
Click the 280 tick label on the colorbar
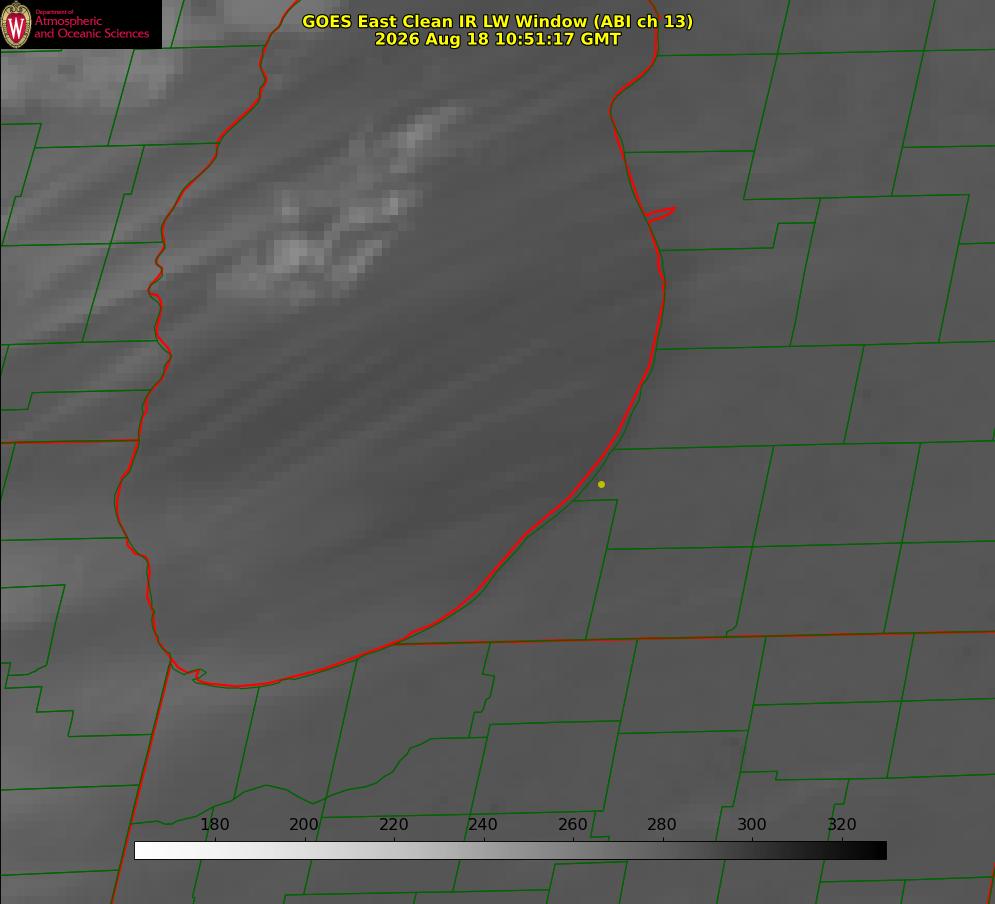pyautogui.click(x=662, y=824)
